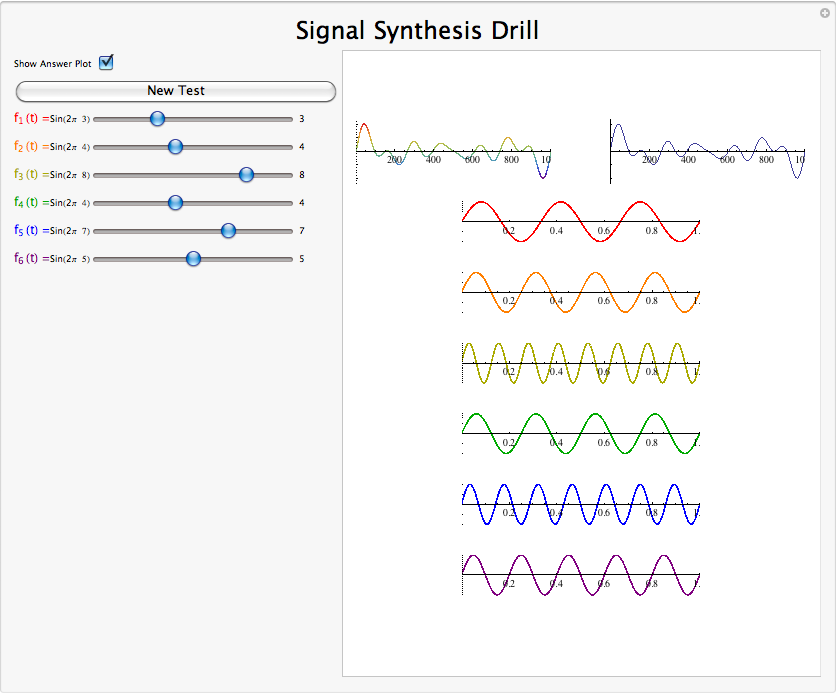The width and height of the screenshot is (836, 695).
Task: Click the f1 frequency slider handle
Action: (157, 119)
